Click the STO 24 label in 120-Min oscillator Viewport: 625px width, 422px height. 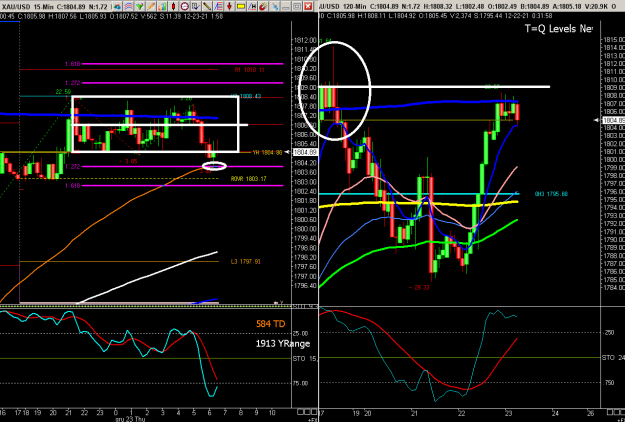pos(613,358)
